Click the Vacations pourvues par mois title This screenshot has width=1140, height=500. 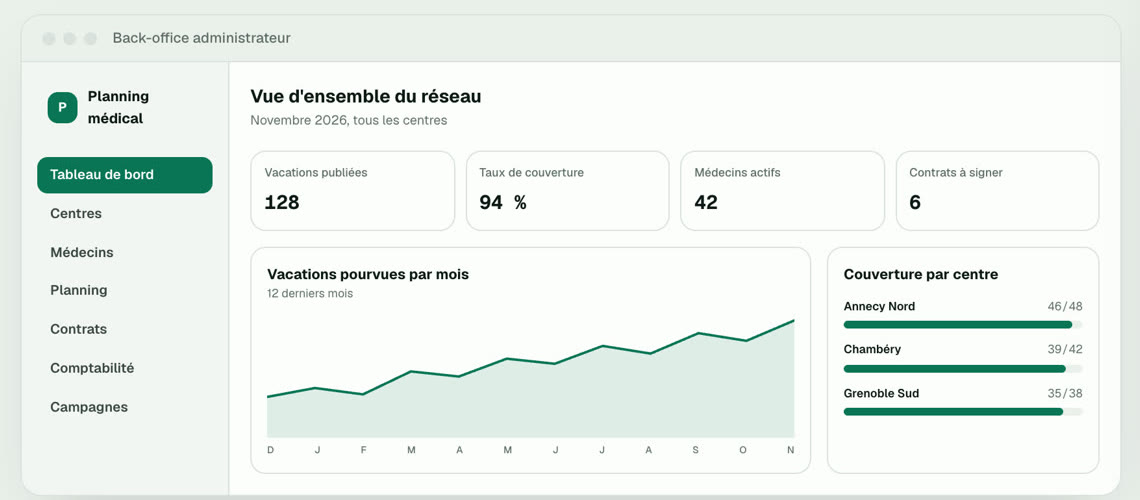click(x=368, y=274)
